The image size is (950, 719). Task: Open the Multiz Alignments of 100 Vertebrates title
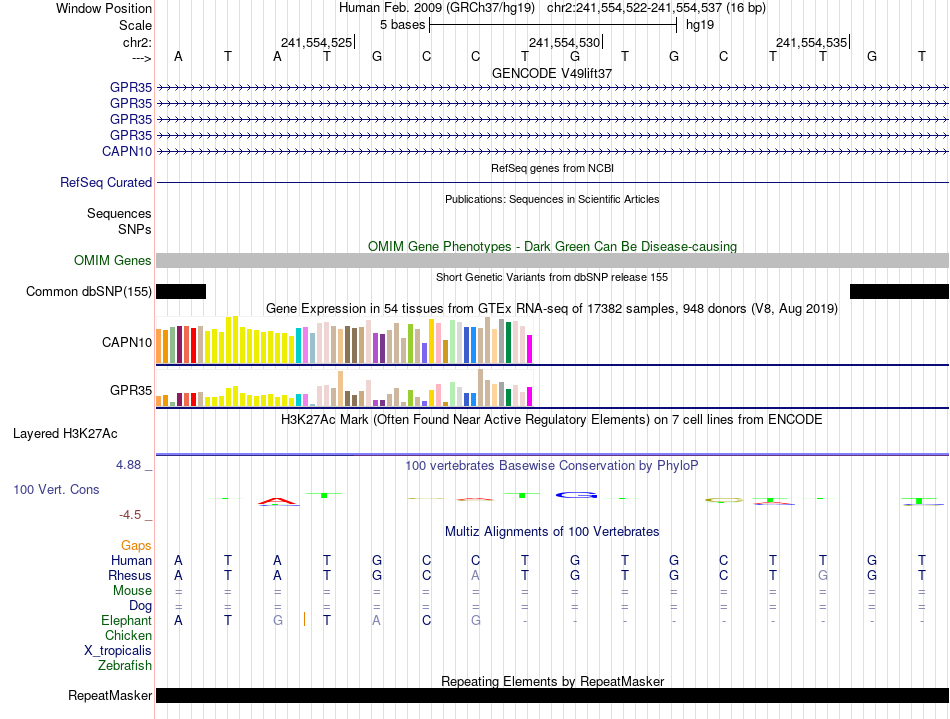pos(552,532)
